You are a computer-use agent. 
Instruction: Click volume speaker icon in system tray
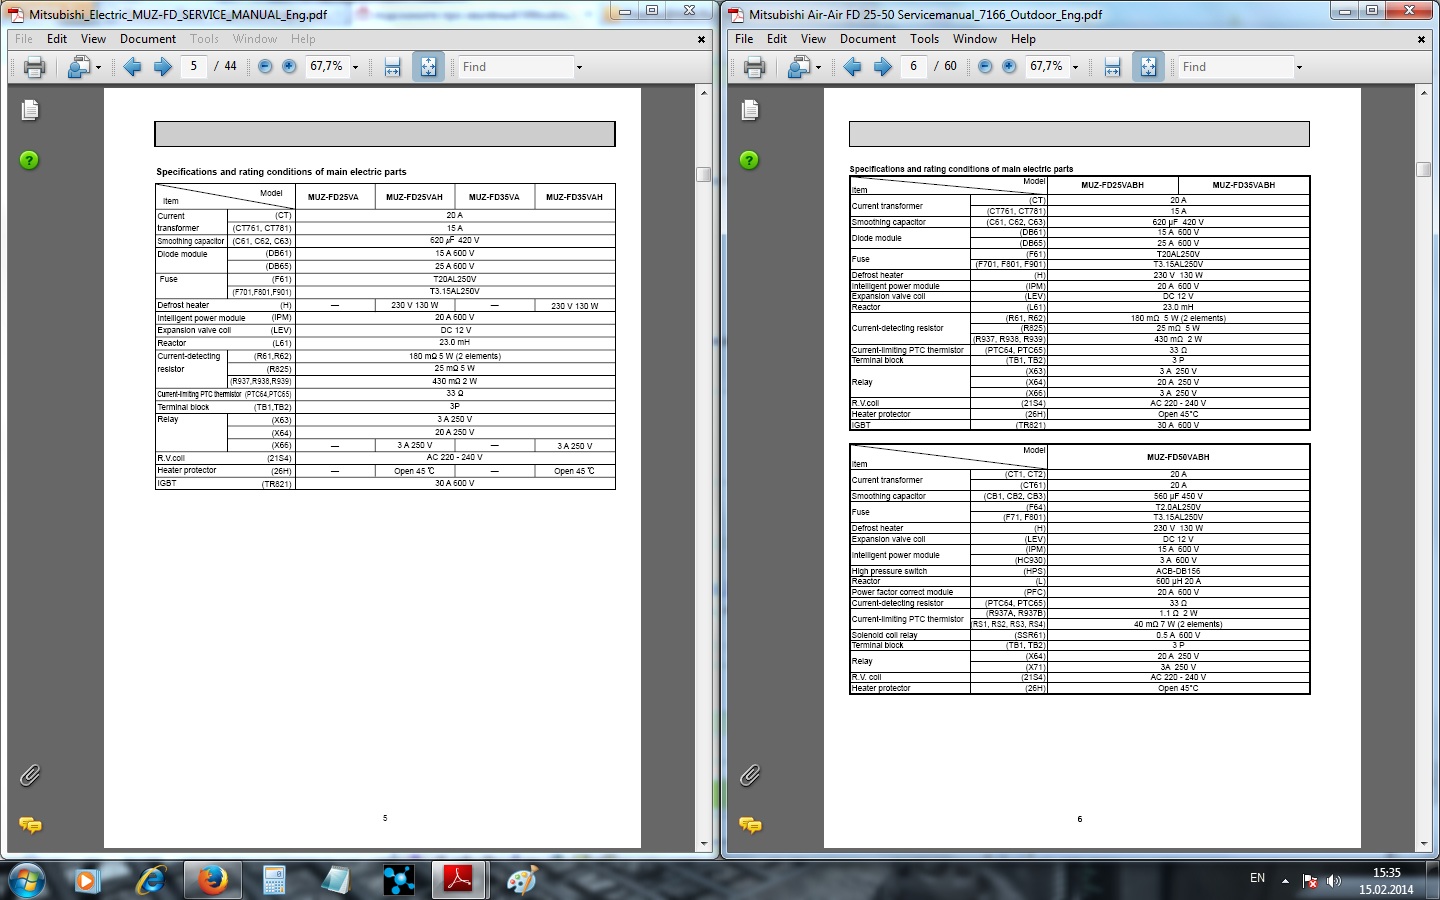pyautogui.click(x=1334, y=881)
